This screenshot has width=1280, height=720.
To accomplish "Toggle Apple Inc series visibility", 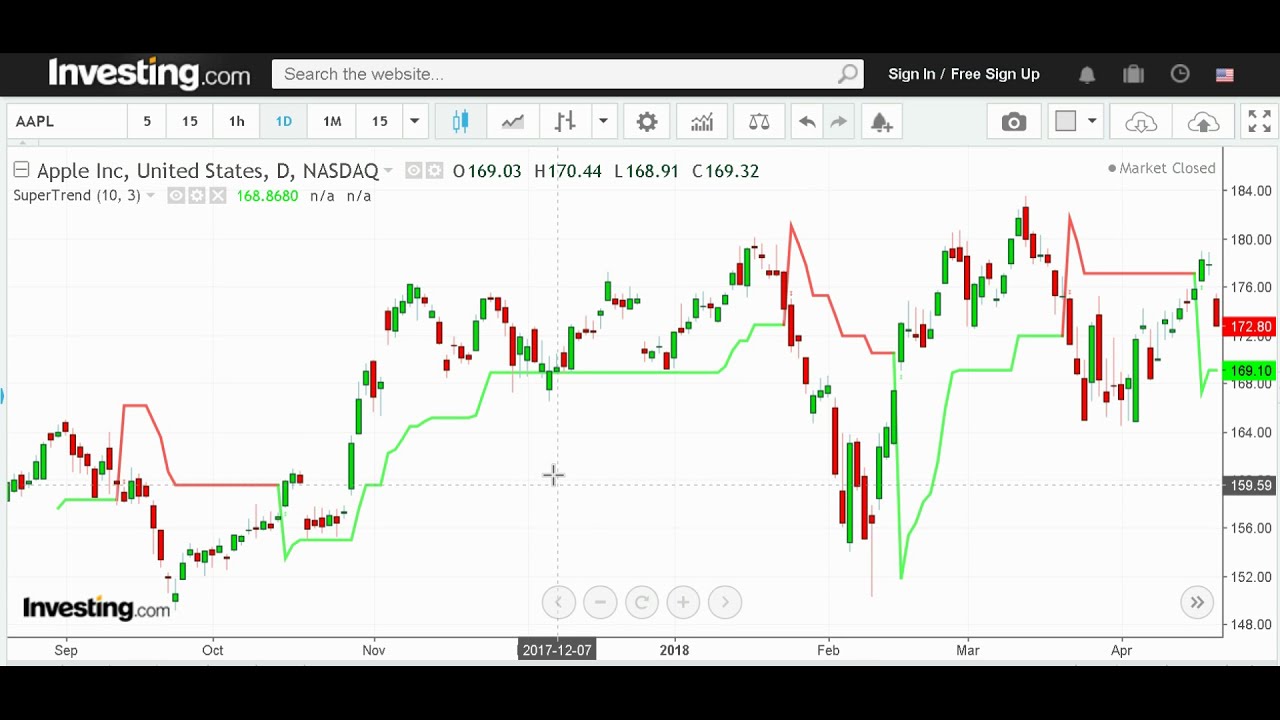I will 413,171.
